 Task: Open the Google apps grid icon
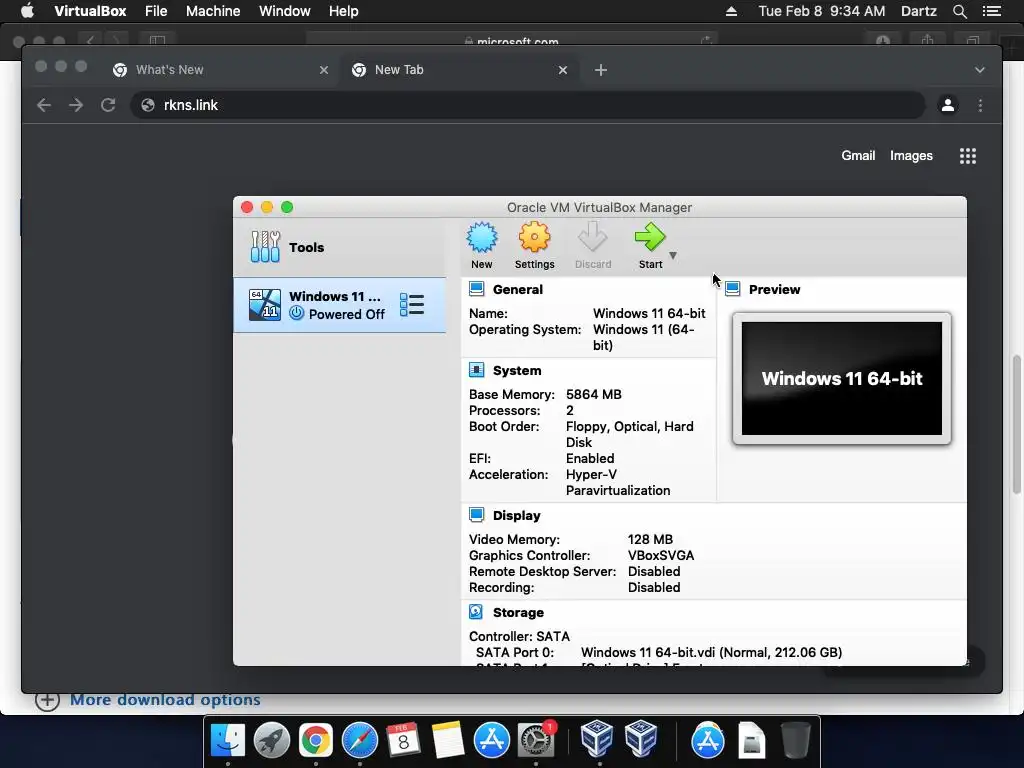(x=967, y=155)
